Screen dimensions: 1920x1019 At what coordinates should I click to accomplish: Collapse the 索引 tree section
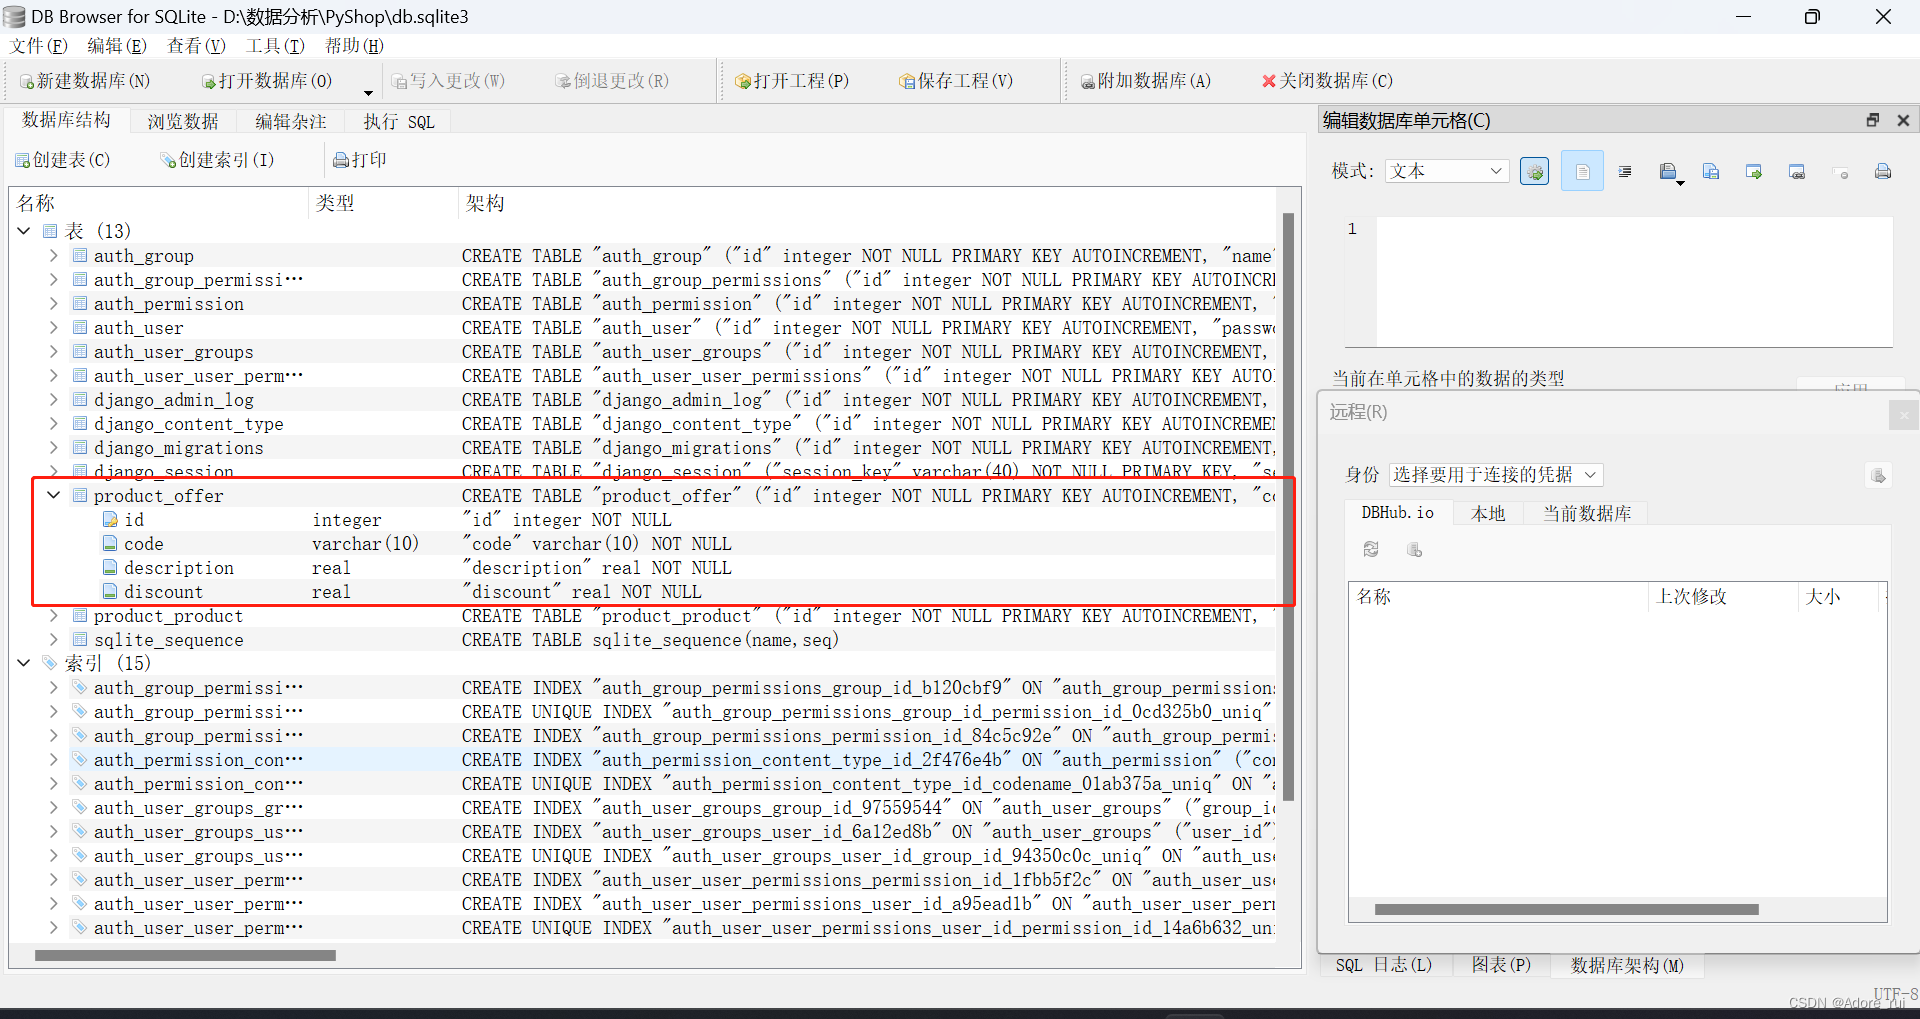tap(22, 663)
